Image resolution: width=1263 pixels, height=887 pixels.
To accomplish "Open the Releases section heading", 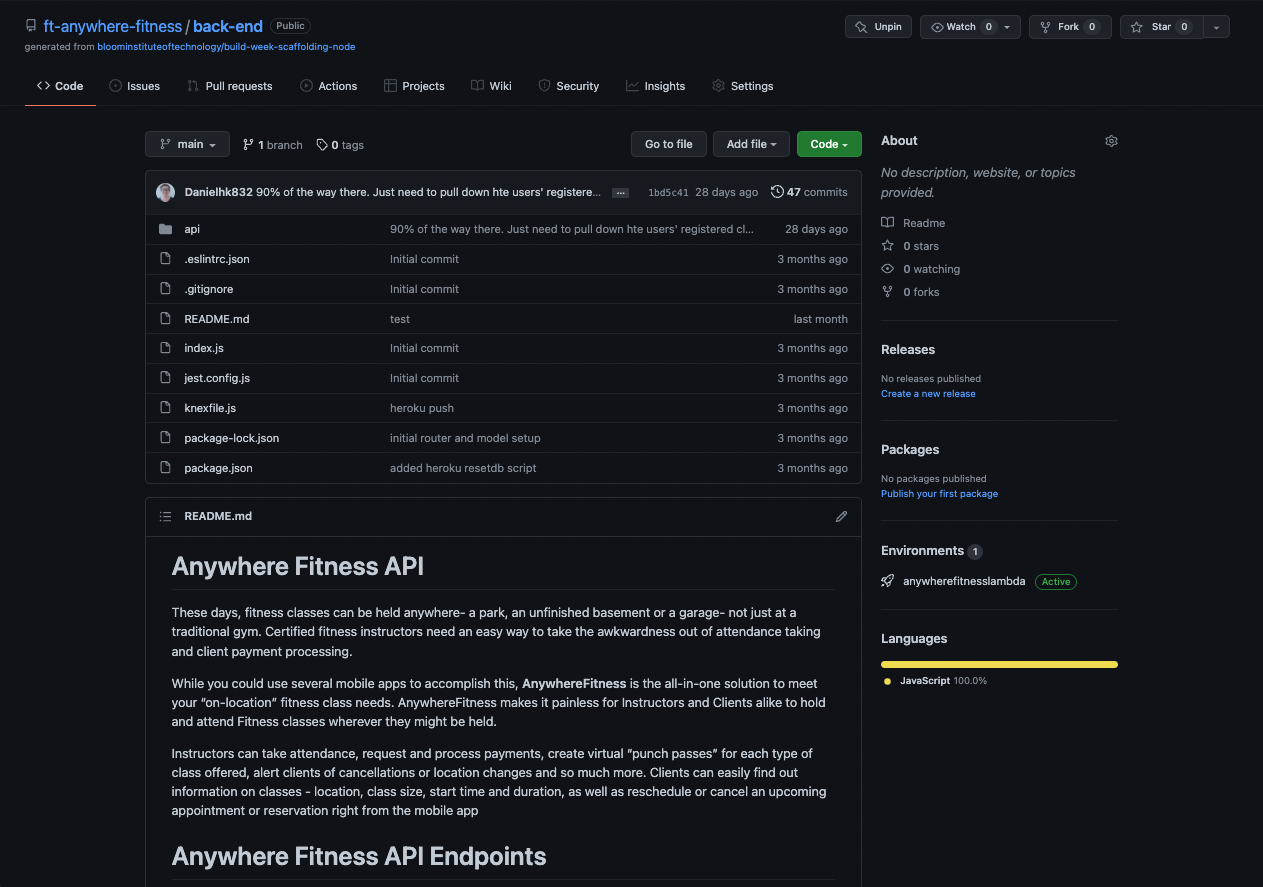I will click(908, 350).
